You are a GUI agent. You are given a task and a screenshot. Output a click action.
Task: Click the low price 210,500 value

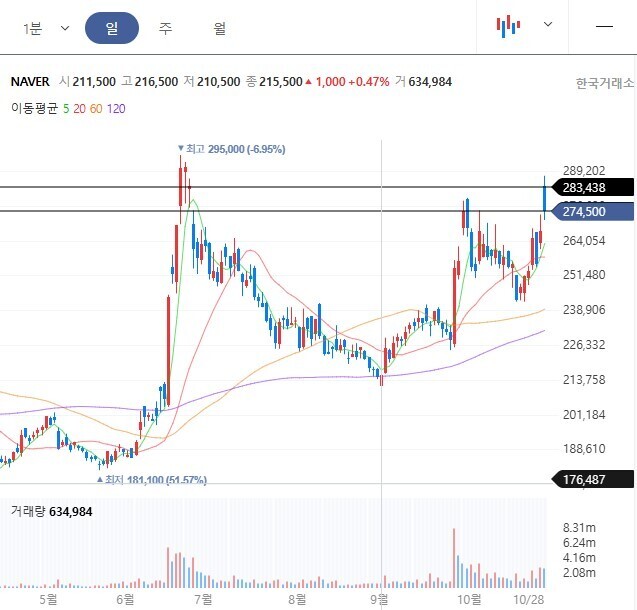[219, 82]
